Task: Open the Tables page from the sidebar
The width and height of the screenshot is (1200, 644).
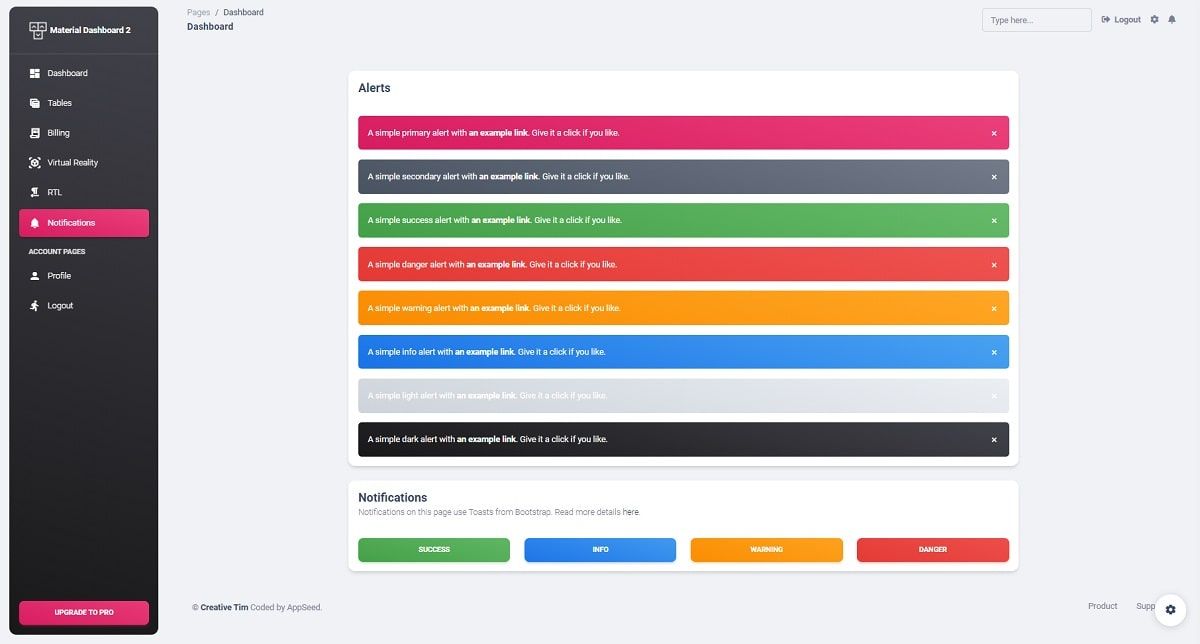Action: (58, 102)
